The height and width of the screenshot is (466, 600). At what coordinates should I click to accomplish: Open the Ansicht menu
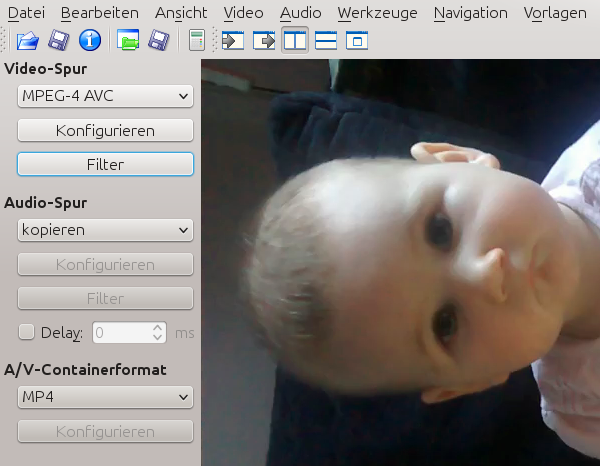[181, 13]
